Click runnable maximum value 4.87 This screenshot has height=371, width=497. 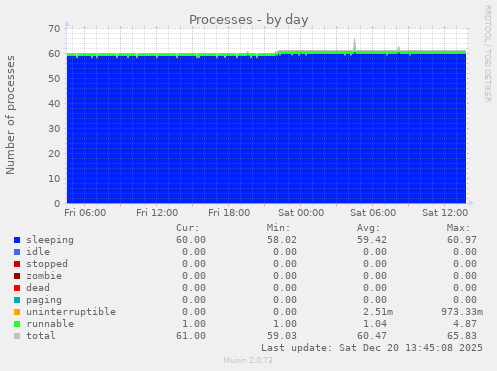click(x=465, y=324)
